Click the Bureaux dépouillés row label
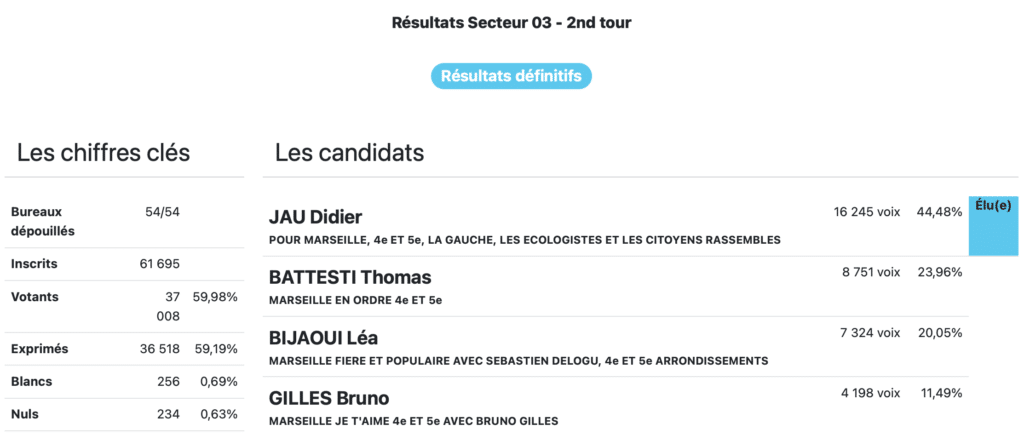The width and height of the screenshot is (1024, 435). click(36, 221)
